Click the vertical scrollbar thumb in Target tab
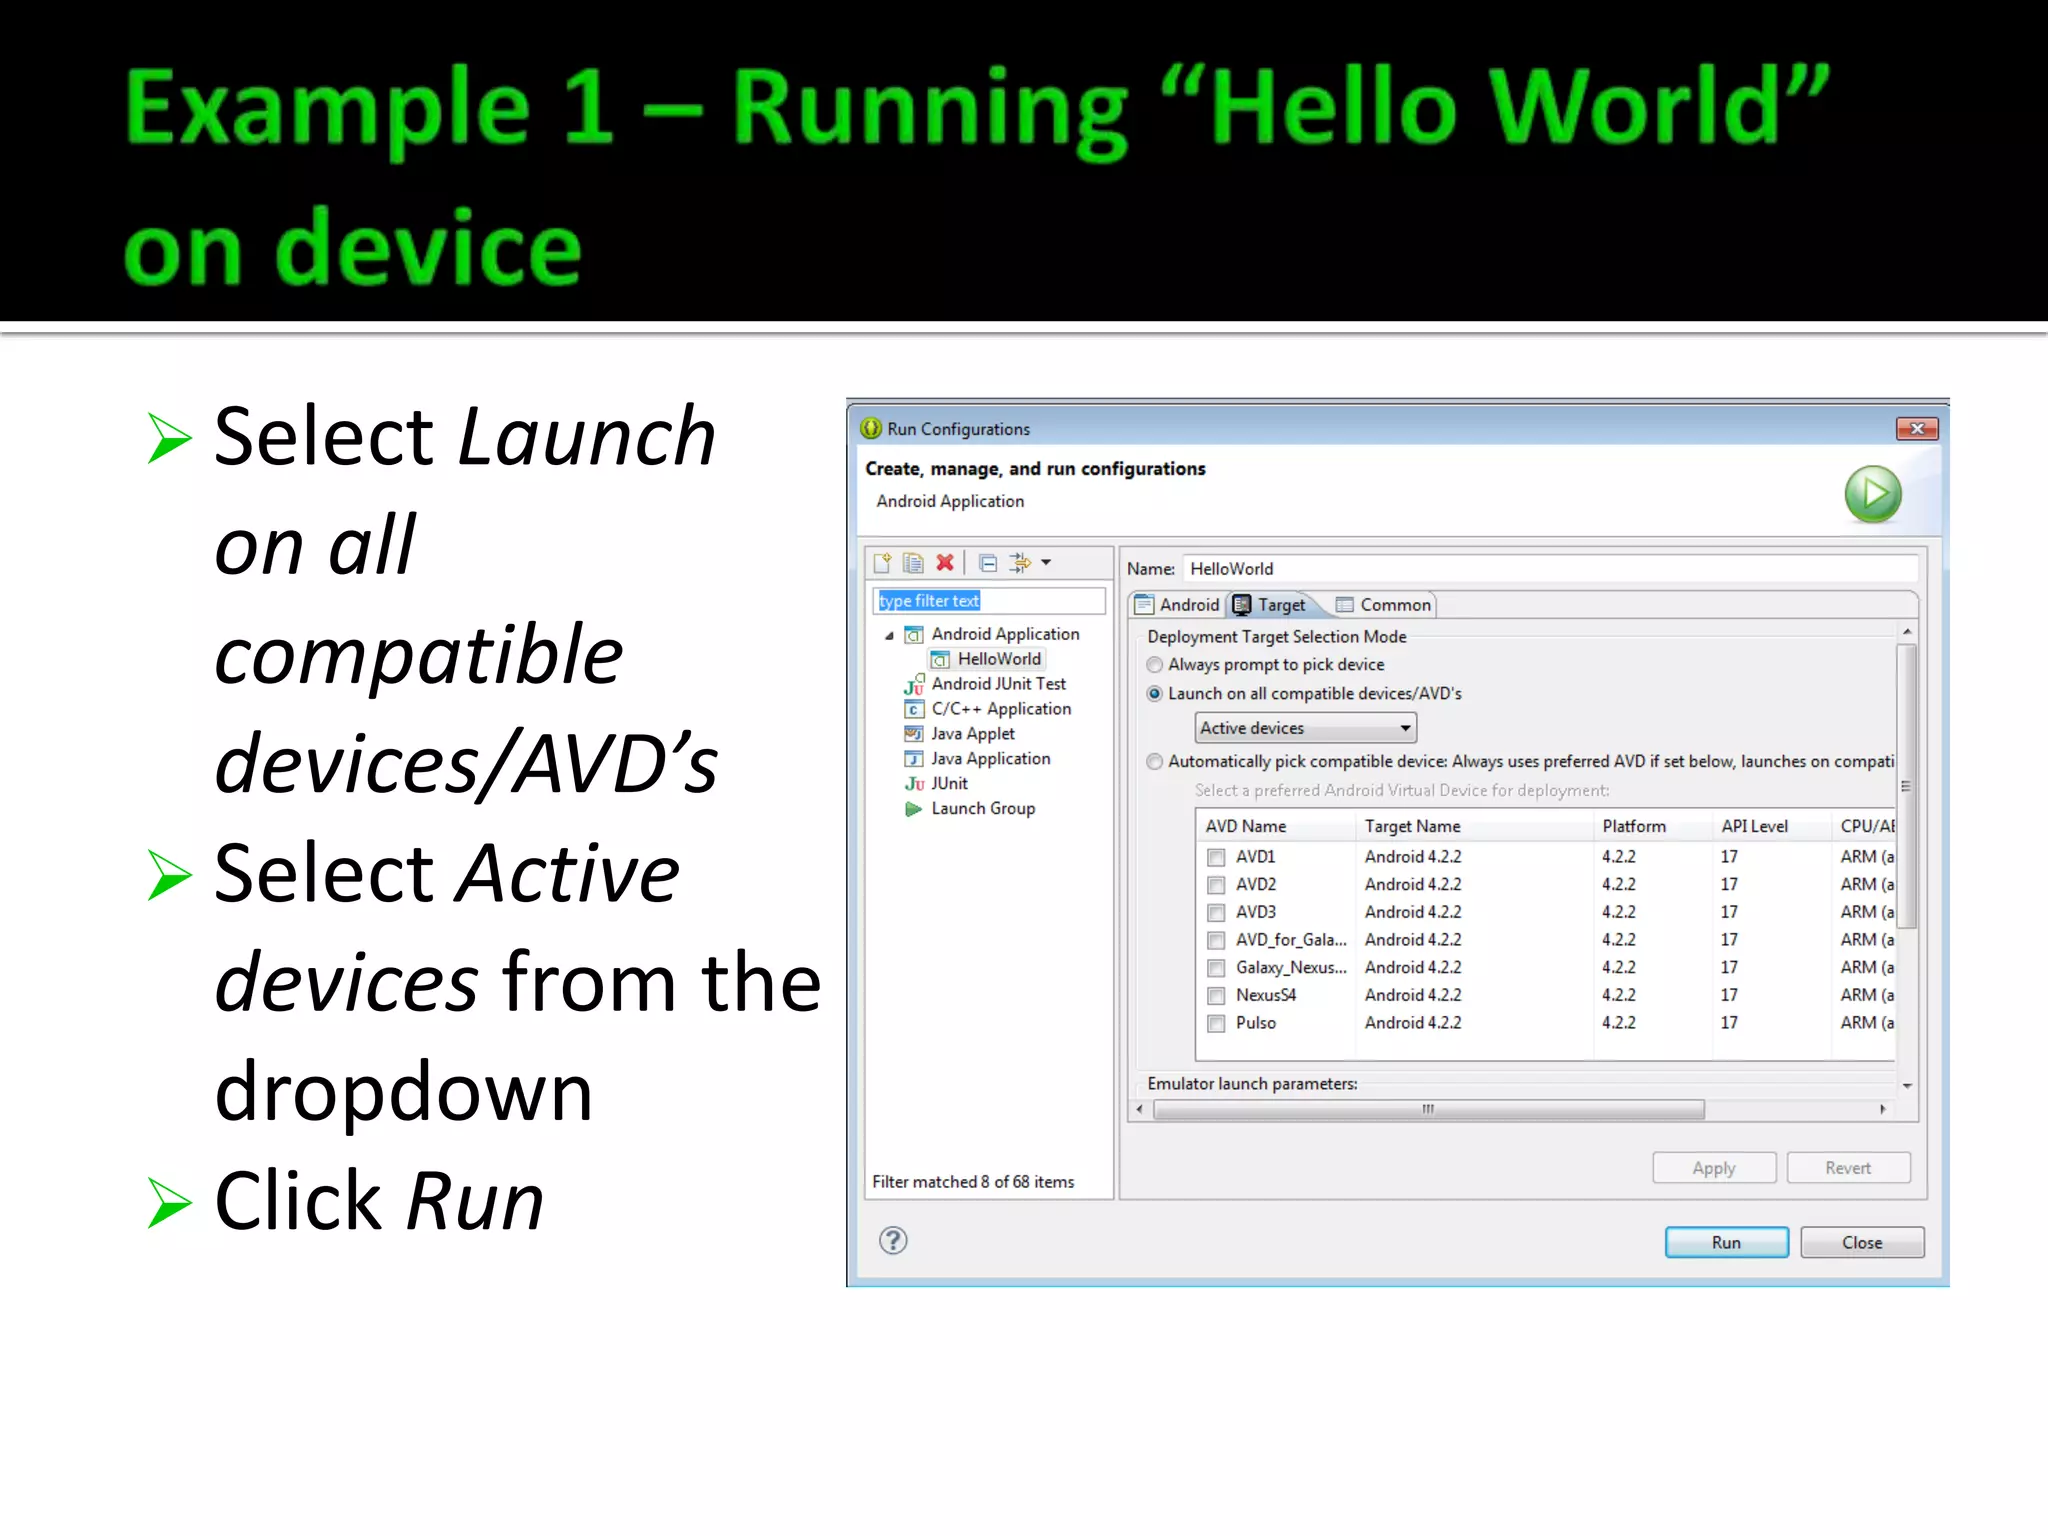The height and width of the screenshot is (1536, 2048). pos(1907,786)
